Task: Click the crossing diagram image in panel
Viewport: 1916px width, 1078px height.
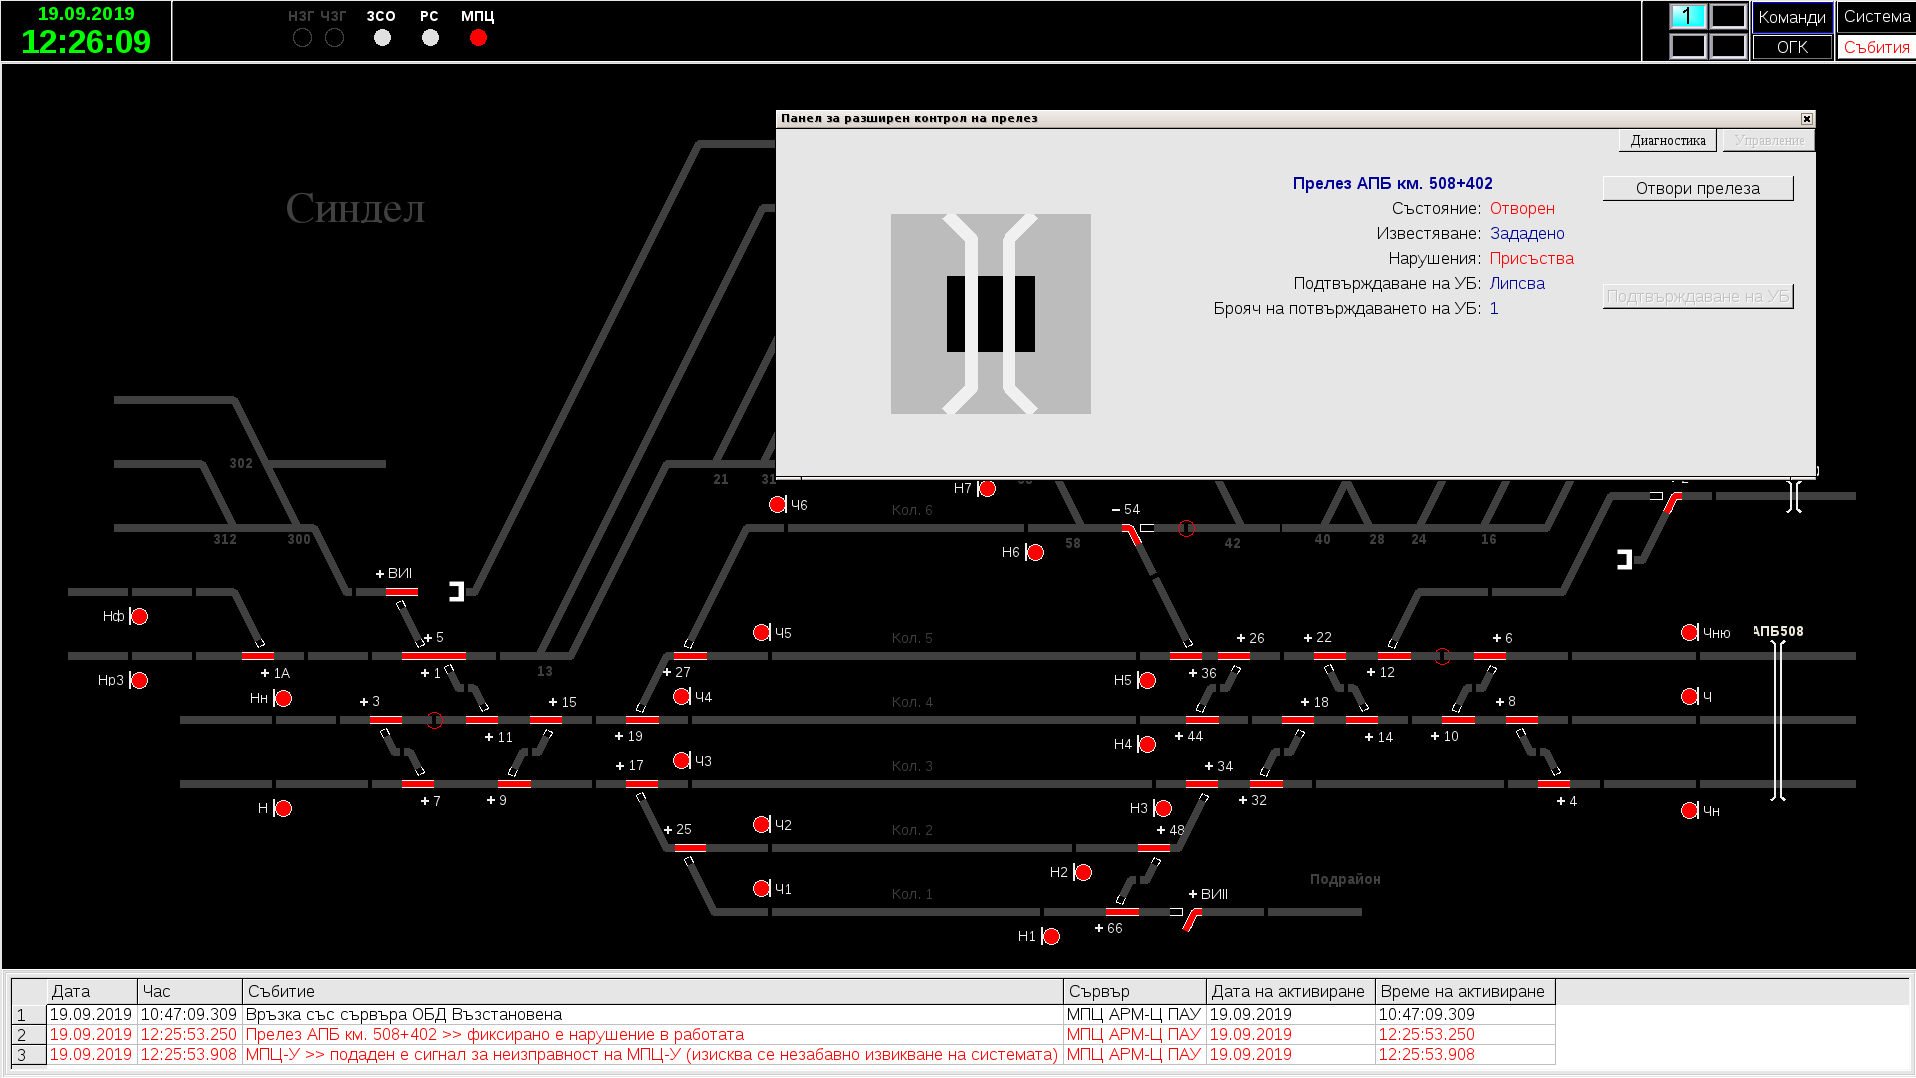Action: coord(990,314)
